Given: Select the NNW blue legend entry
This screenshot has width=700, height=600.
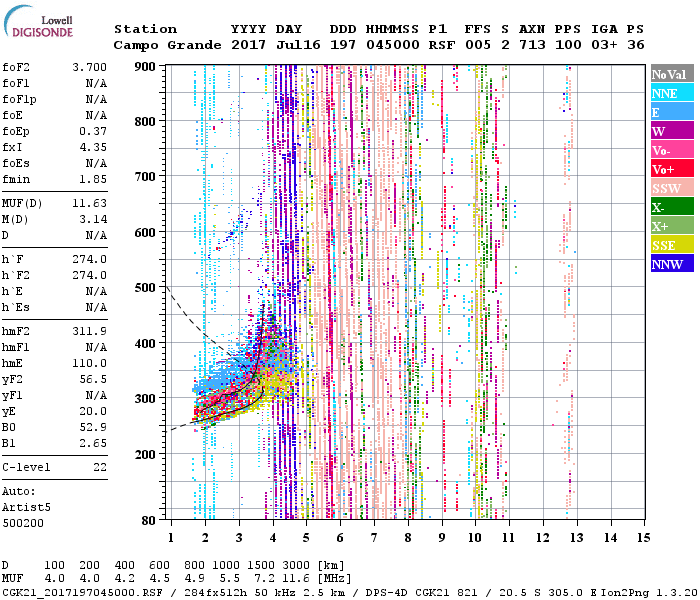Looking at the screenshot, I should click(x=671, y=264).
